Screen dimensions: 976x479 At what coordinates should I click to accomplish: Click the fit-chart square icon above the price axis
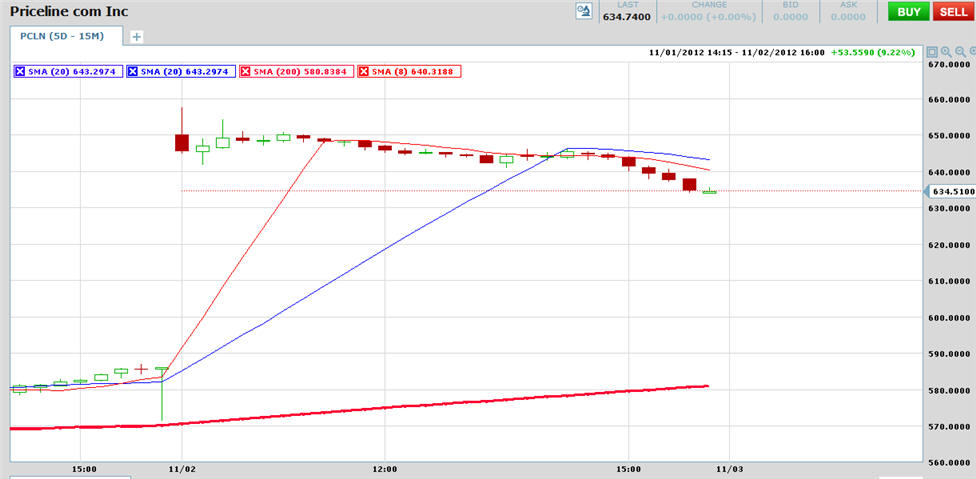(932, 52)
